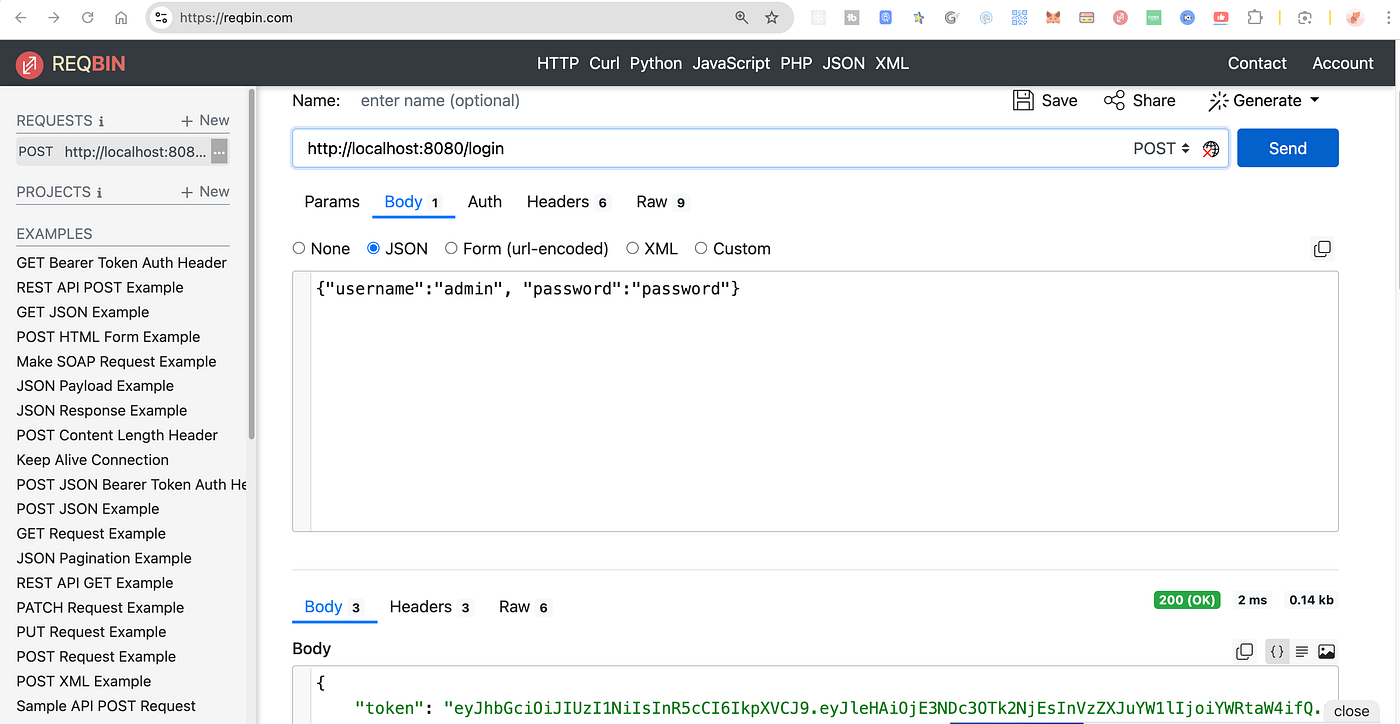View response as plain text lines icon
The width and height of the screenshot is (1400, 724).
point(1302,651)
